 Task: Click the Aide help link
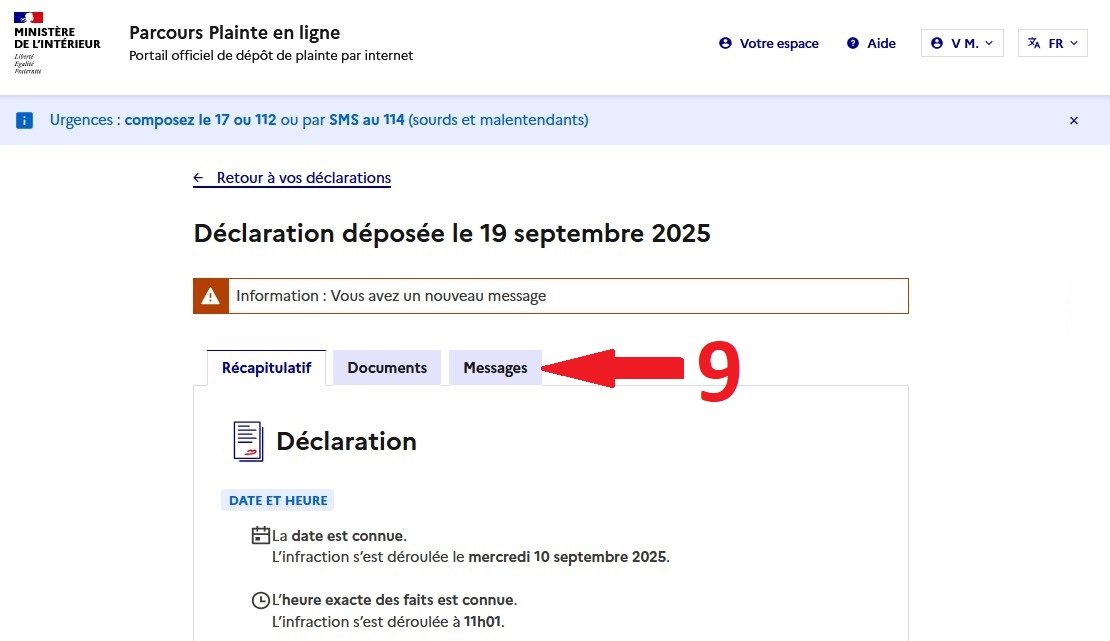(880, 43)
